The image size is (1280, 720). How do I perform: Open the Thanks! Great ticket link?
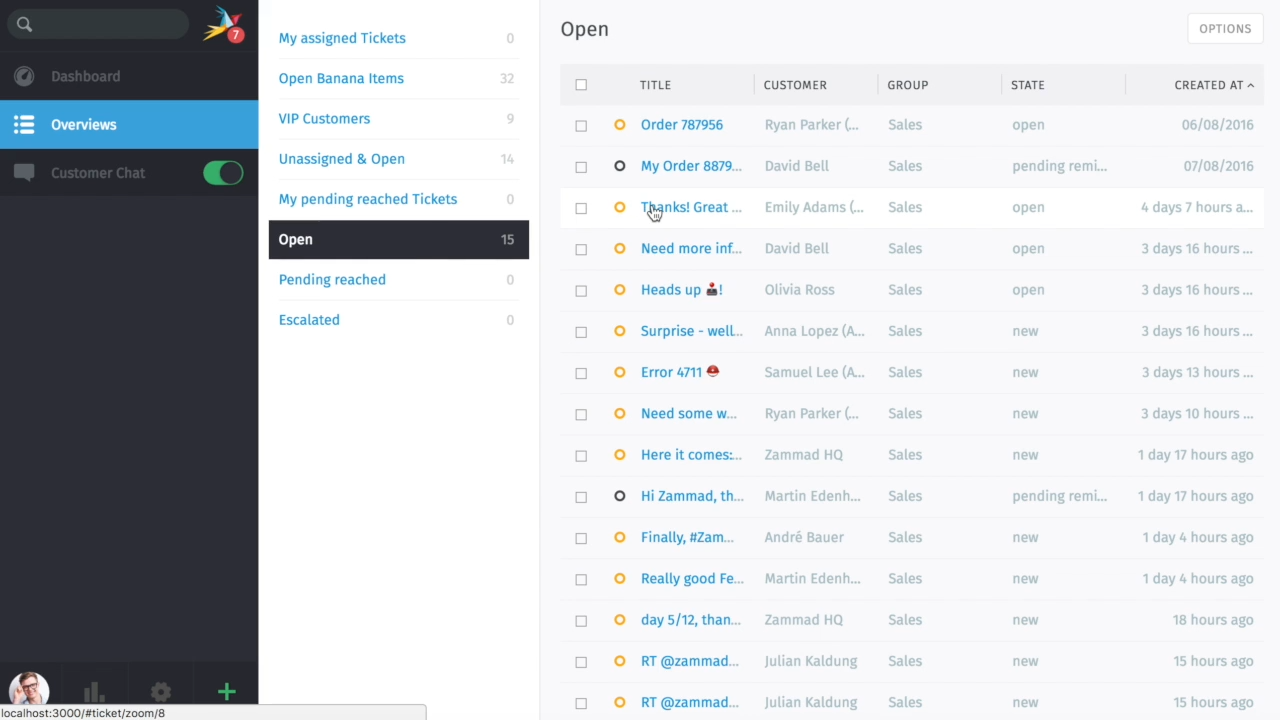point(691,207)
